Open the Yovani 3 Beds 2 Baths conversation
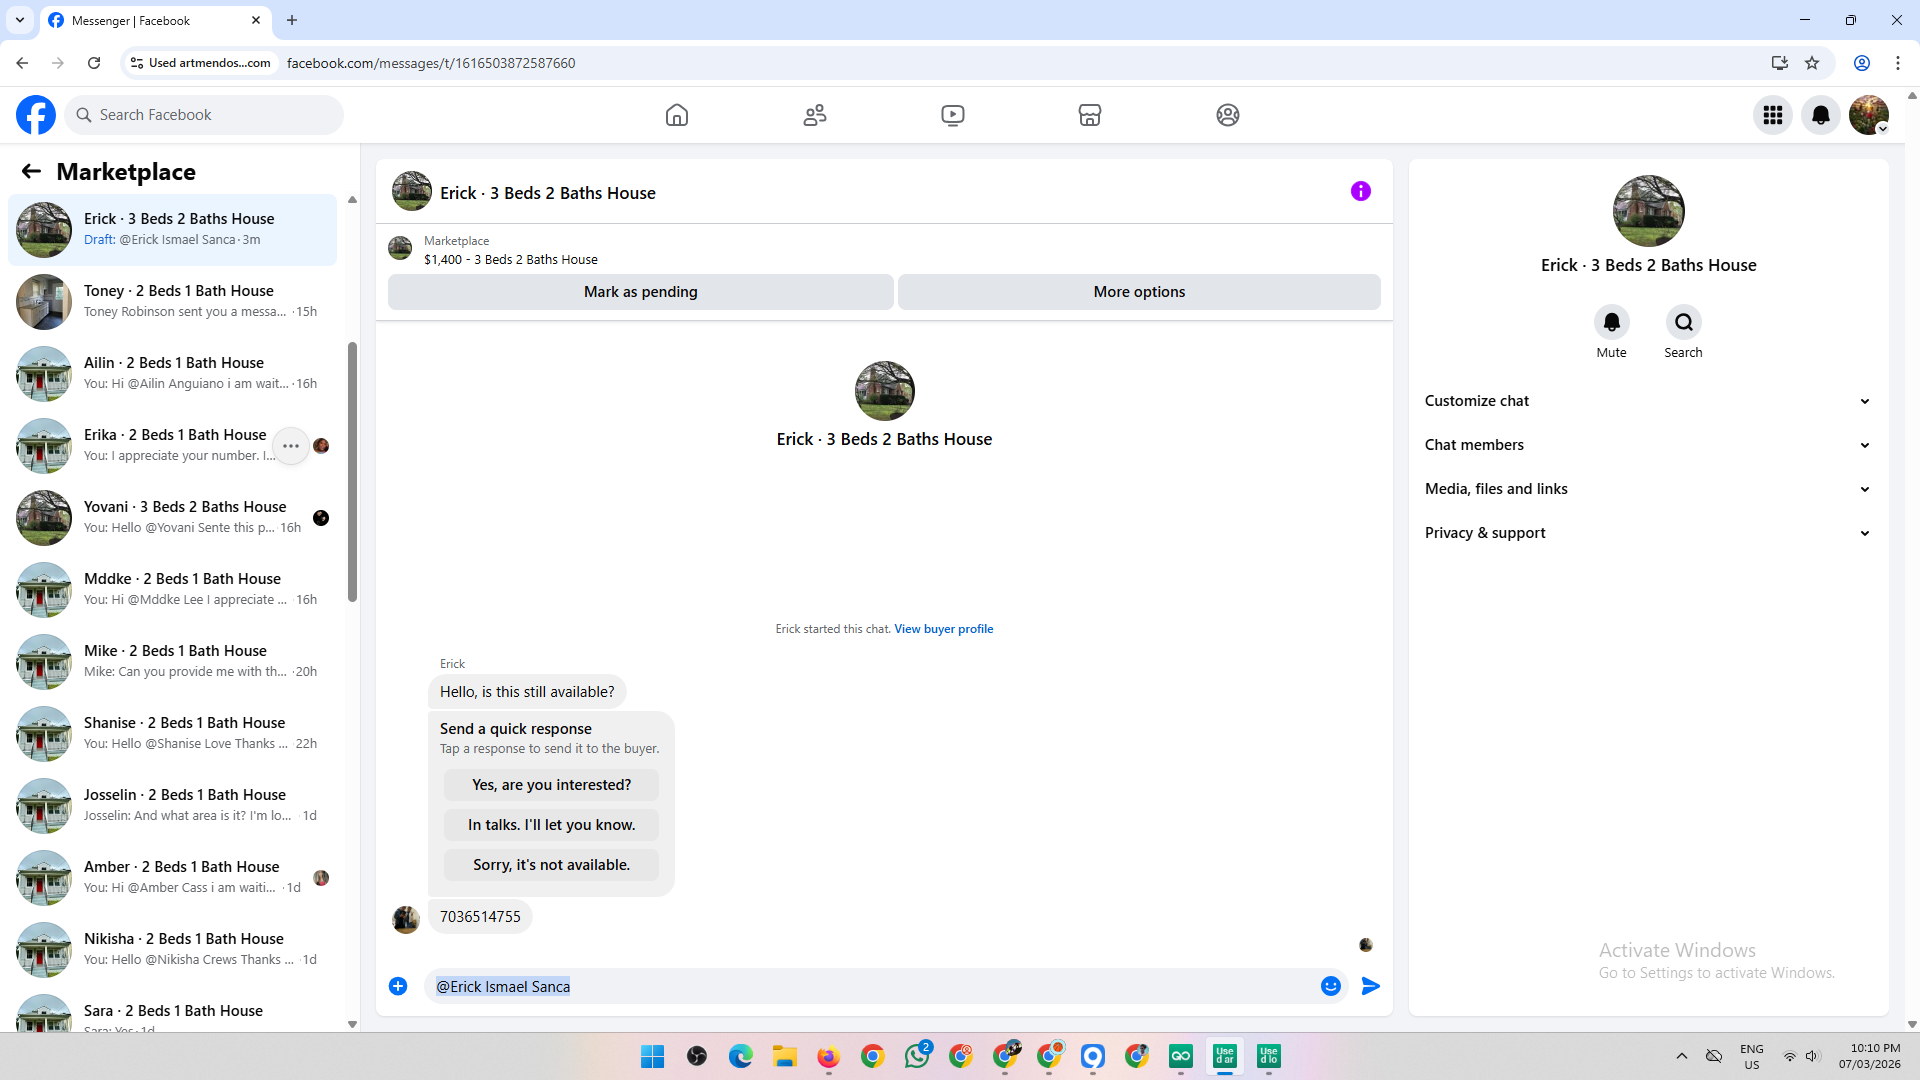 coord(173,518)
